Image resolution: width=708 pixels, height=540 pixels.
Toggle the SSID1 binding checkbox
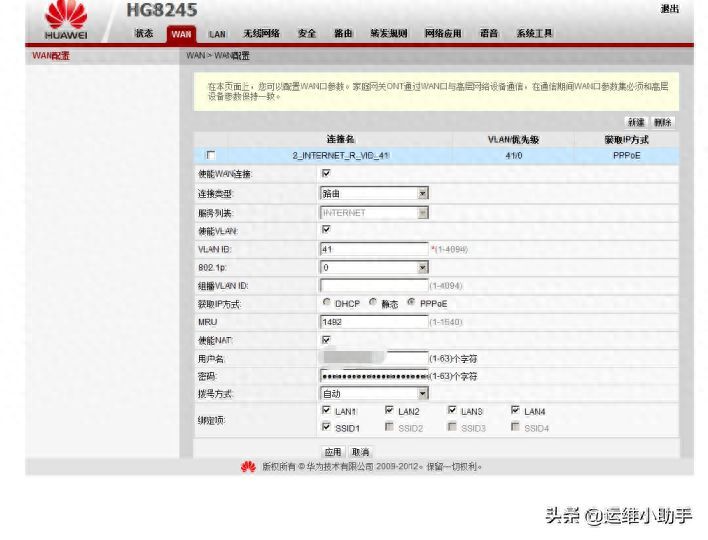coord(326,427)
